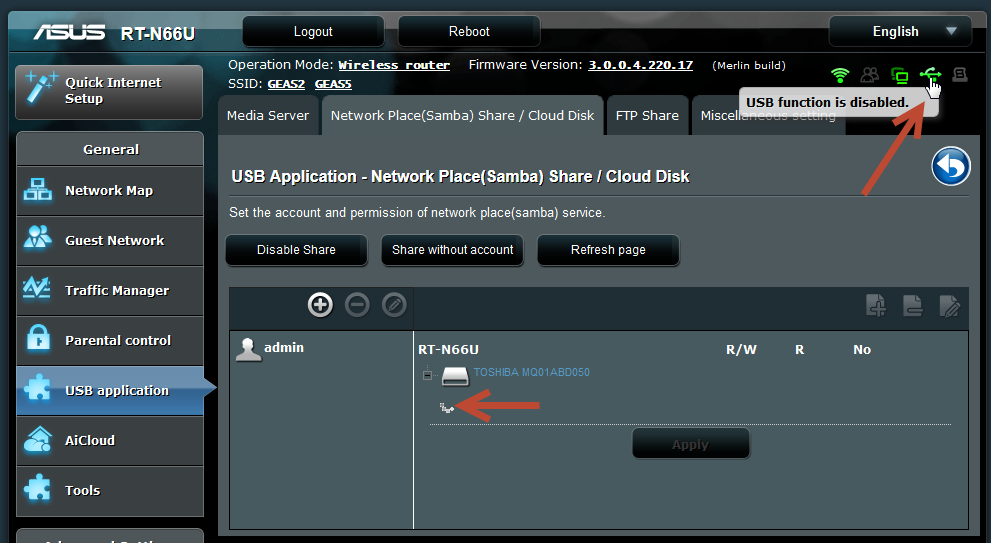The image size is (991, 543).
Task: Click the TOSHIBA hard drive icon
Action: point(455,375)
